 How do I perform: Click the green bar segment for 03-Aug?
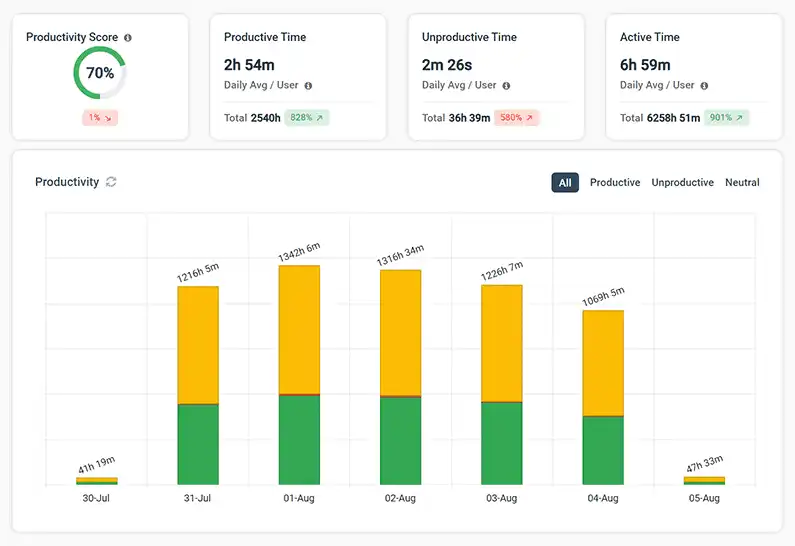click(502, 443)
